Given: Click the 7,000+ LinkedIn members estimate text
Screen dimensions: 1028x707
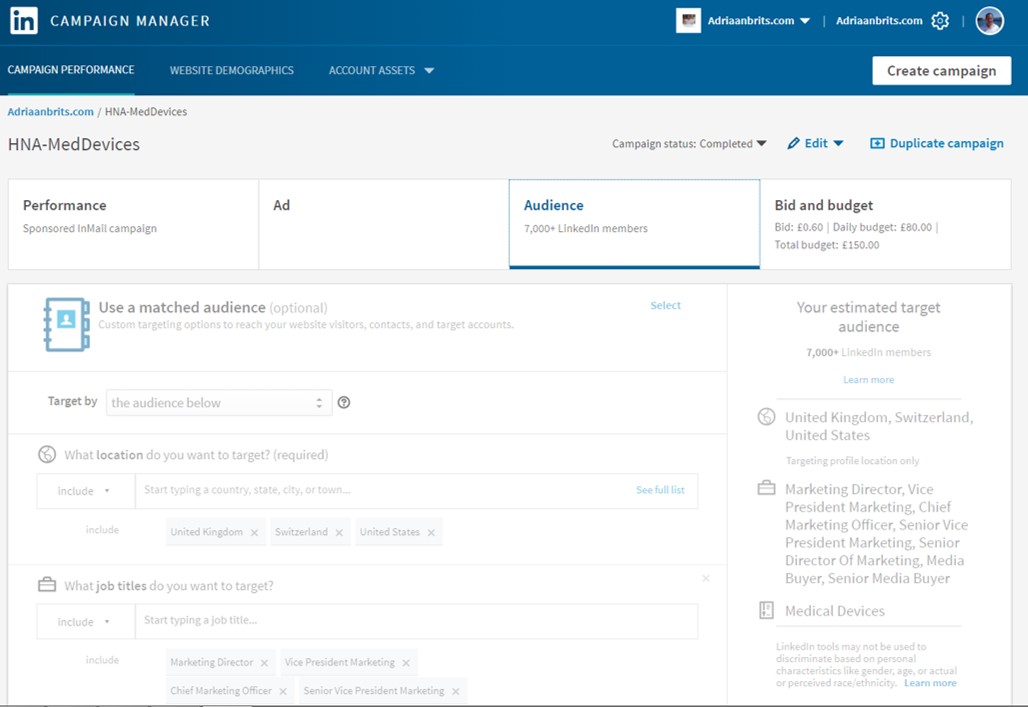Looking at the screenshot, I should tap(868, 352).
